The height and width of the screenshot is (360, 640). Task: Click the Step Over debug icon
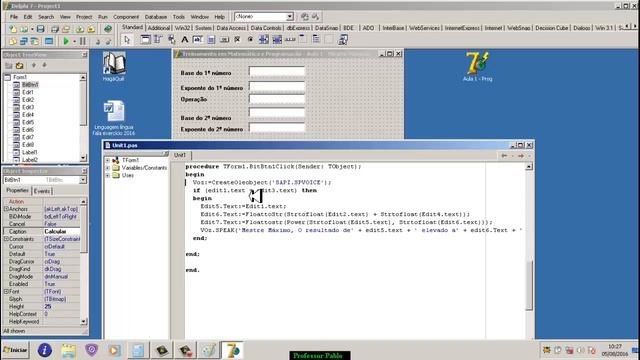click(x=108, y=41)
